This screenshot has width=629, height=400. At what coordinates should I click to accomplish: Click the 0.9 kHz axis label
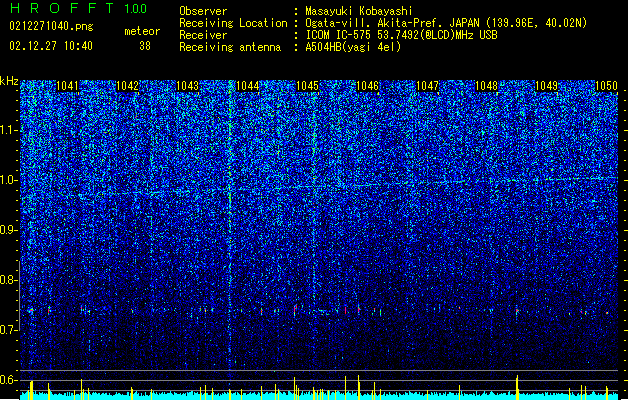click(x=8, y=230)
